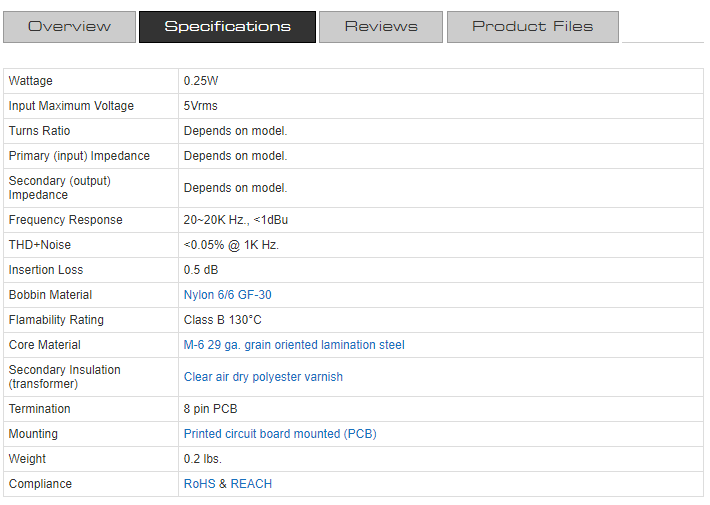Screen dimensions: 710x505
Task: Click the Turns Ratio row label
Action: [40, 131]
